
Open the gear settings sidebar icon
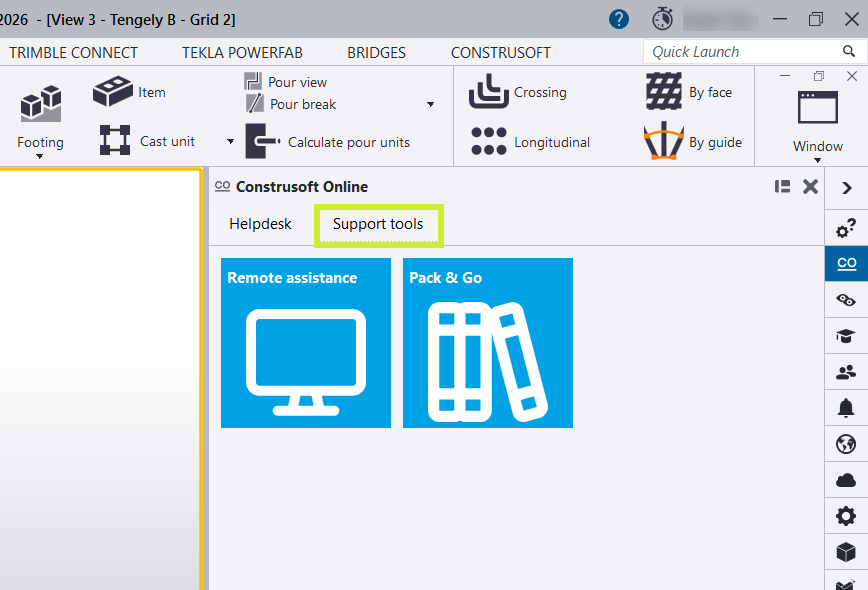pyautogui.click(x=846, y=516)
